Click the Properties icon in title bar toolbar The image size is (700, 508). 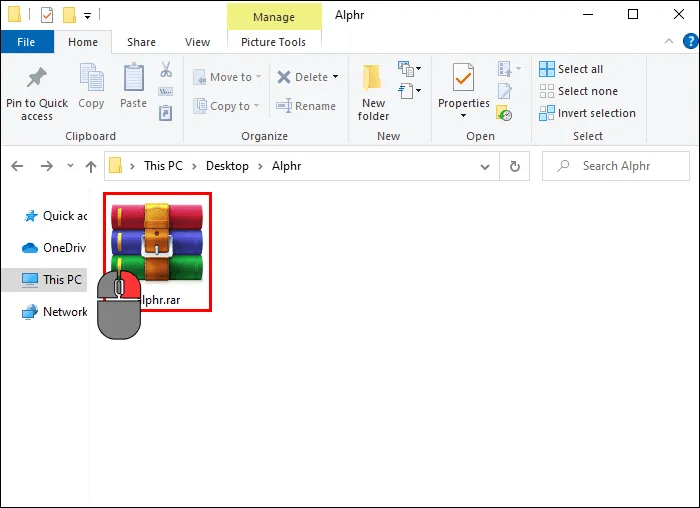click(x=47, y=15)
